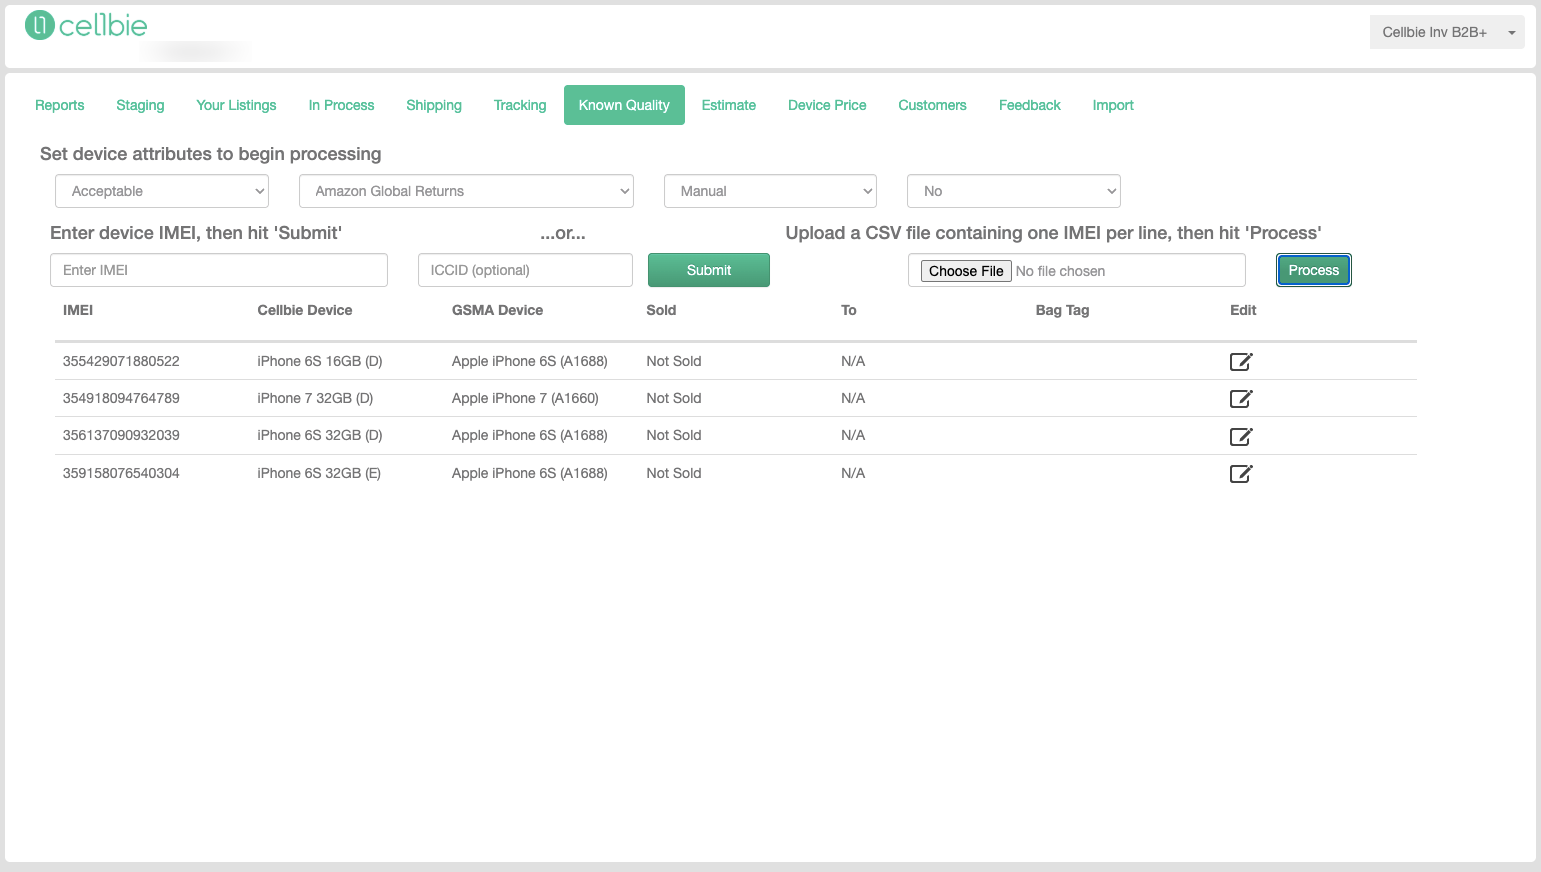Open the Cellbie Inv B2B+ account dropdown

pos(1447,32)
